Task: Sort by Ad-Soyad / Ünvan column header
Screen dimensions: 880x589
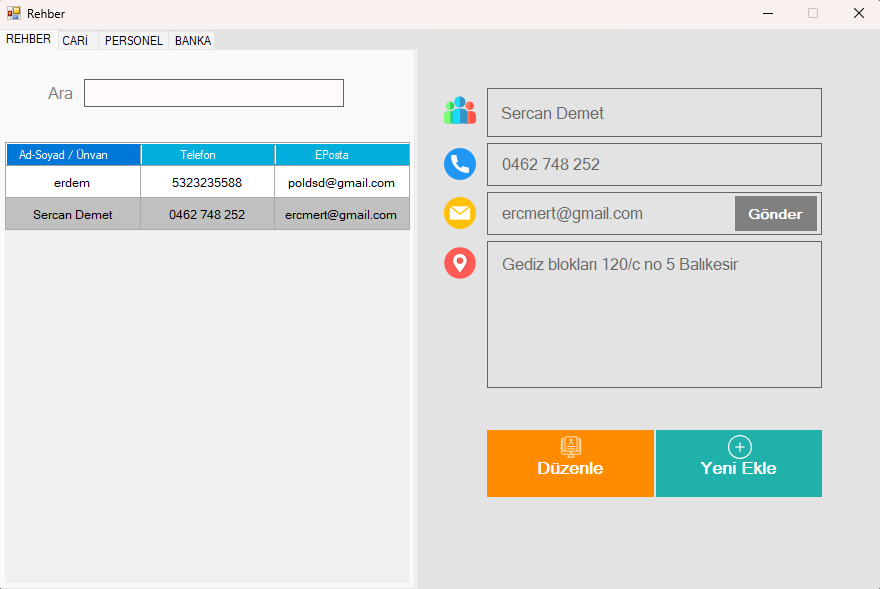Action: tap(73, 155)
